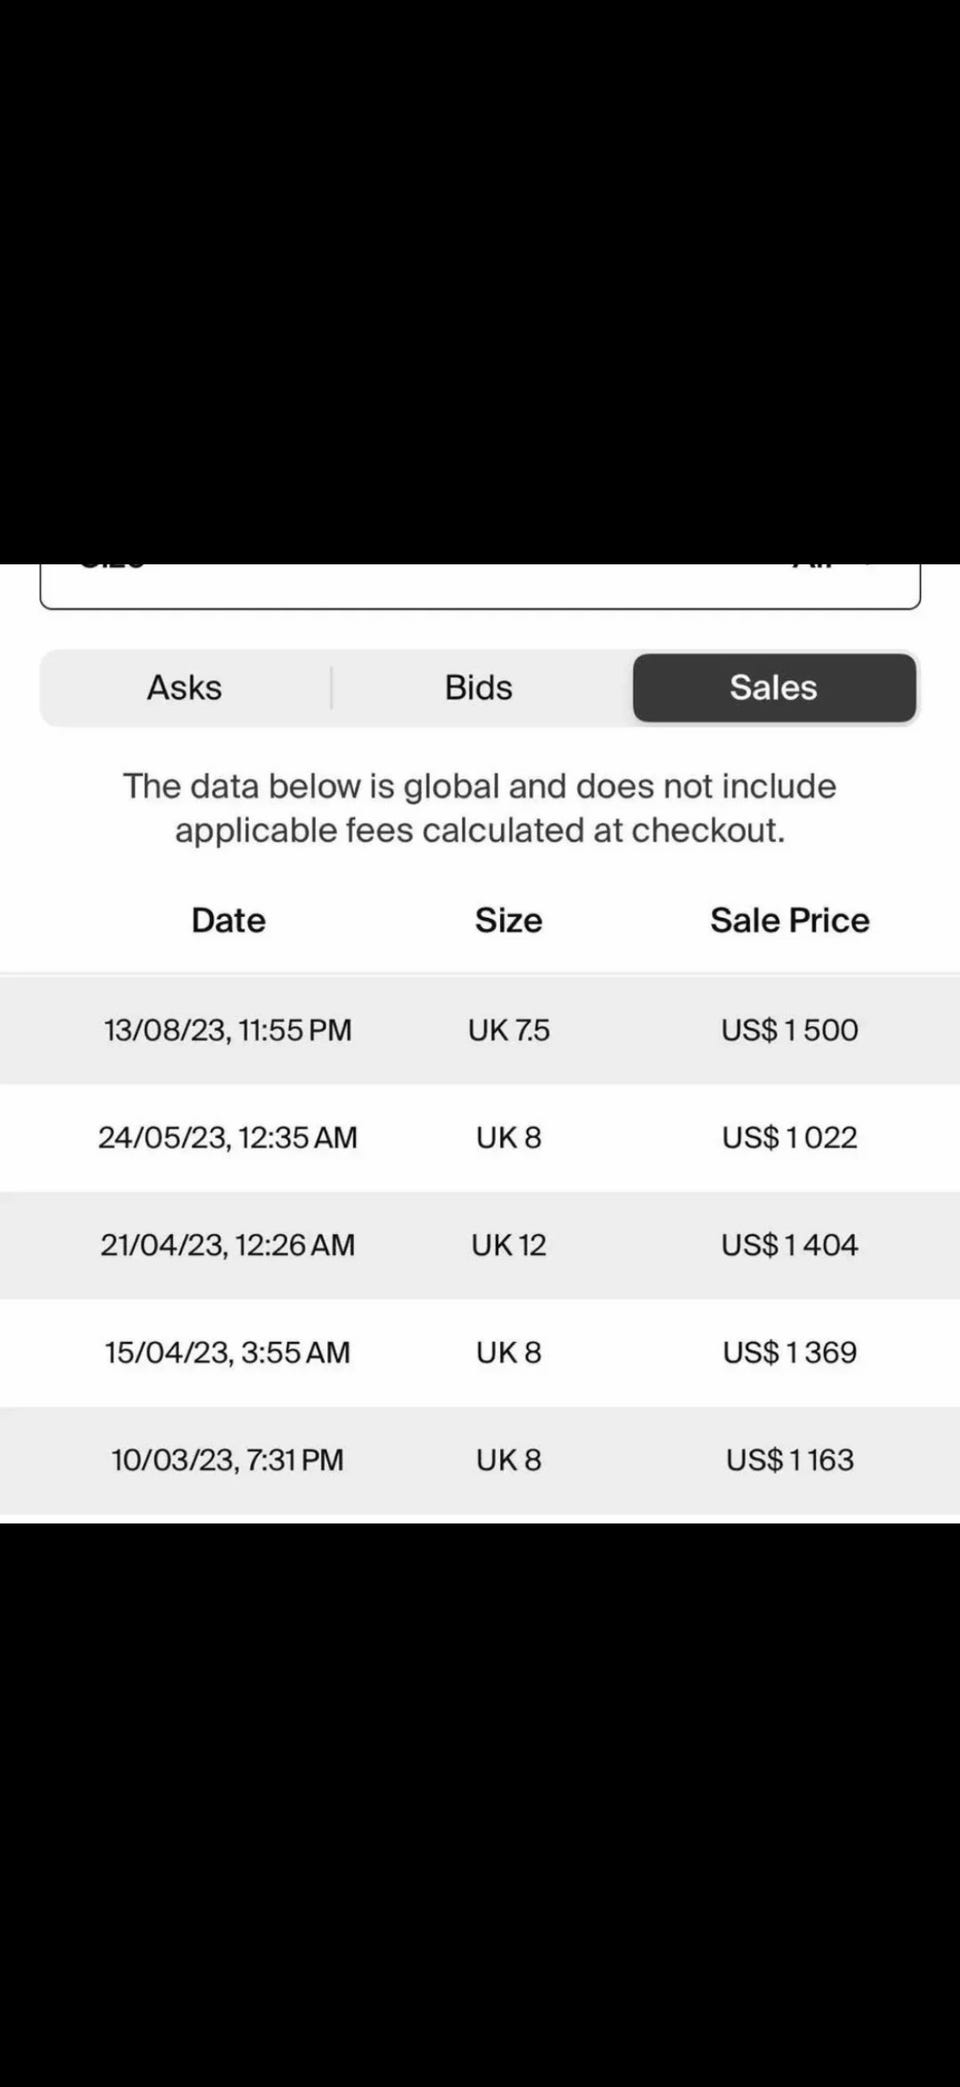Screen dimensions: 960x2087
Task: Select the Sales tab
Action: click(x=774, y=688)
